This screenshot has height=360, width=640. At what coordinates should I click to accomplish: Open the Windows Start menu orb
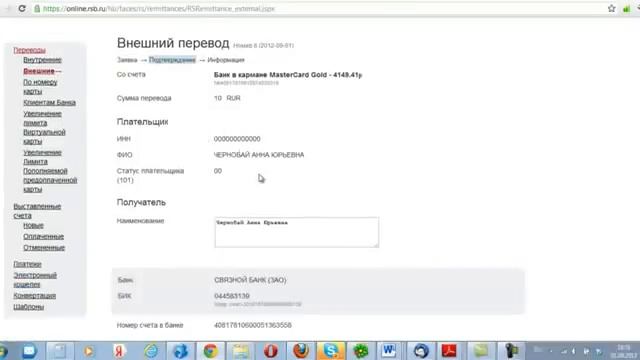pos(3,351)
